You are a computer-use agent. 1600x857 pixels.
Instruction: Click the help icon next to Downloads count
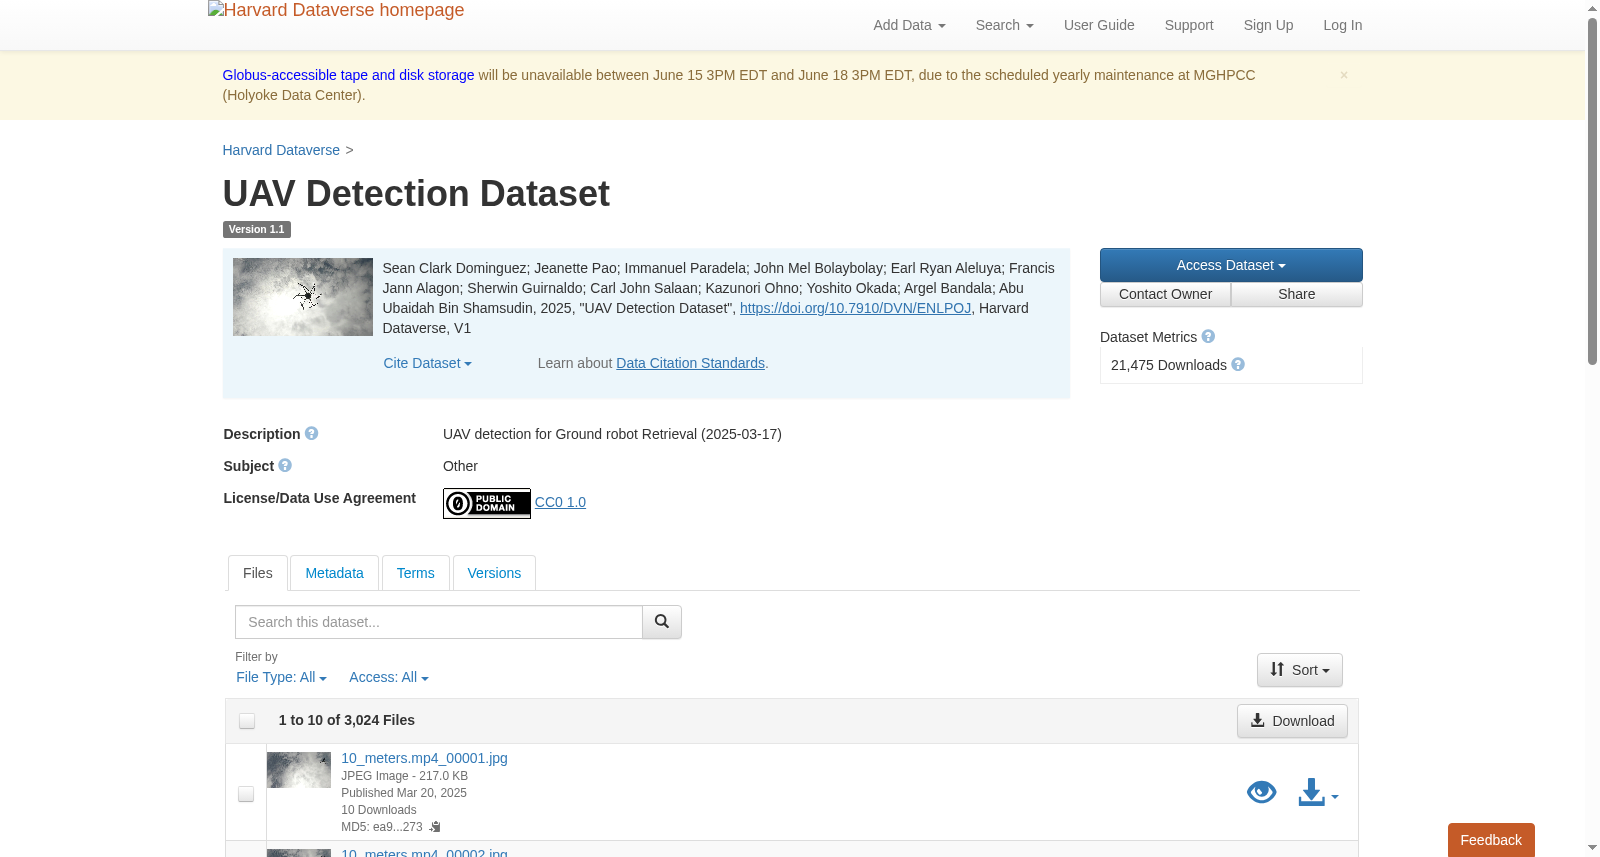pyautogui.click(x=1238, y=365)
